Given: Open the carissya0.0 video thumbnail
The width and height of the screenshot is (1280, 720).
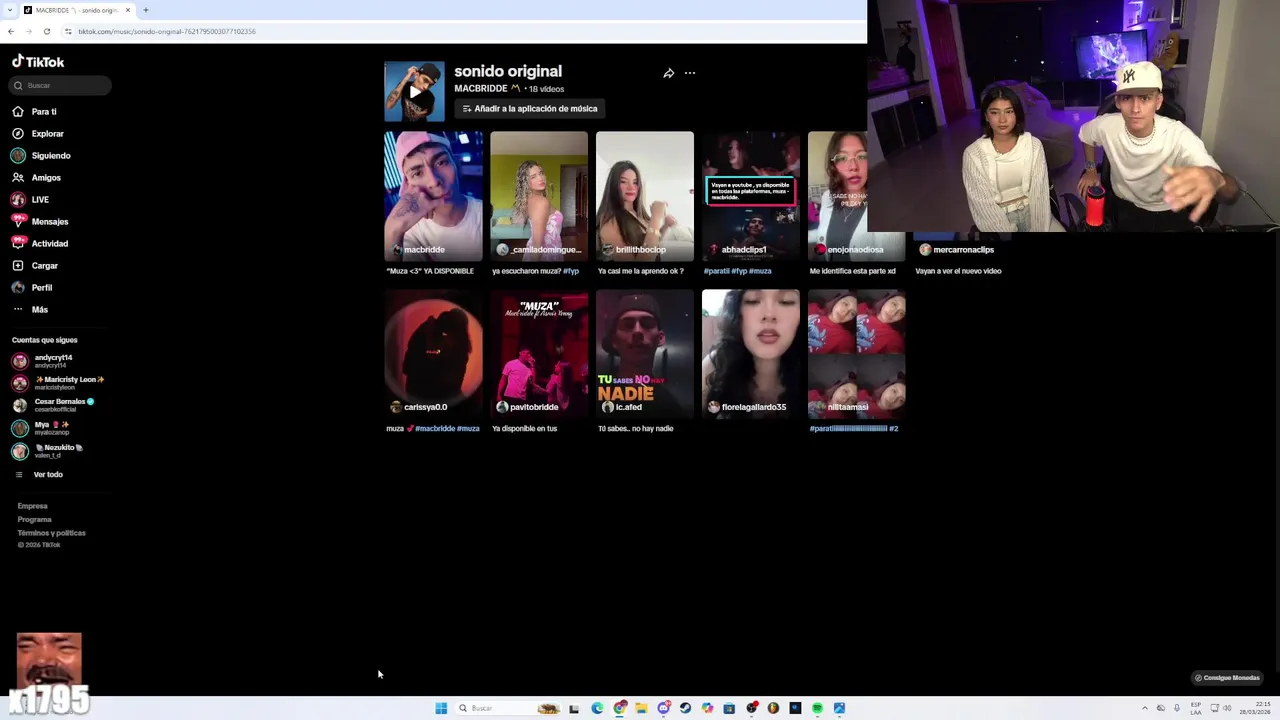Looking at the screenshot, I should [433, 354].
